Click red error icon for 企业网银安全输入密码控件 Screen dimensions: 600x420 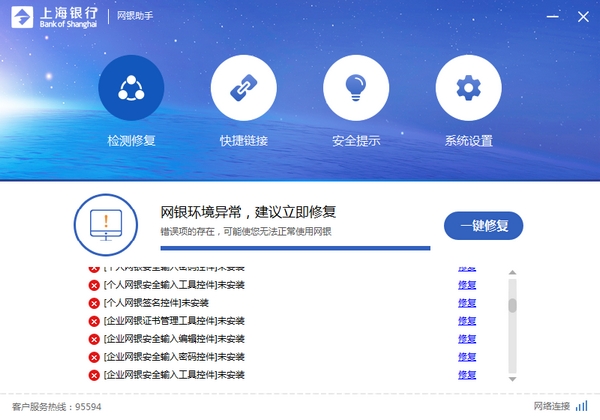tap(94, 357)
